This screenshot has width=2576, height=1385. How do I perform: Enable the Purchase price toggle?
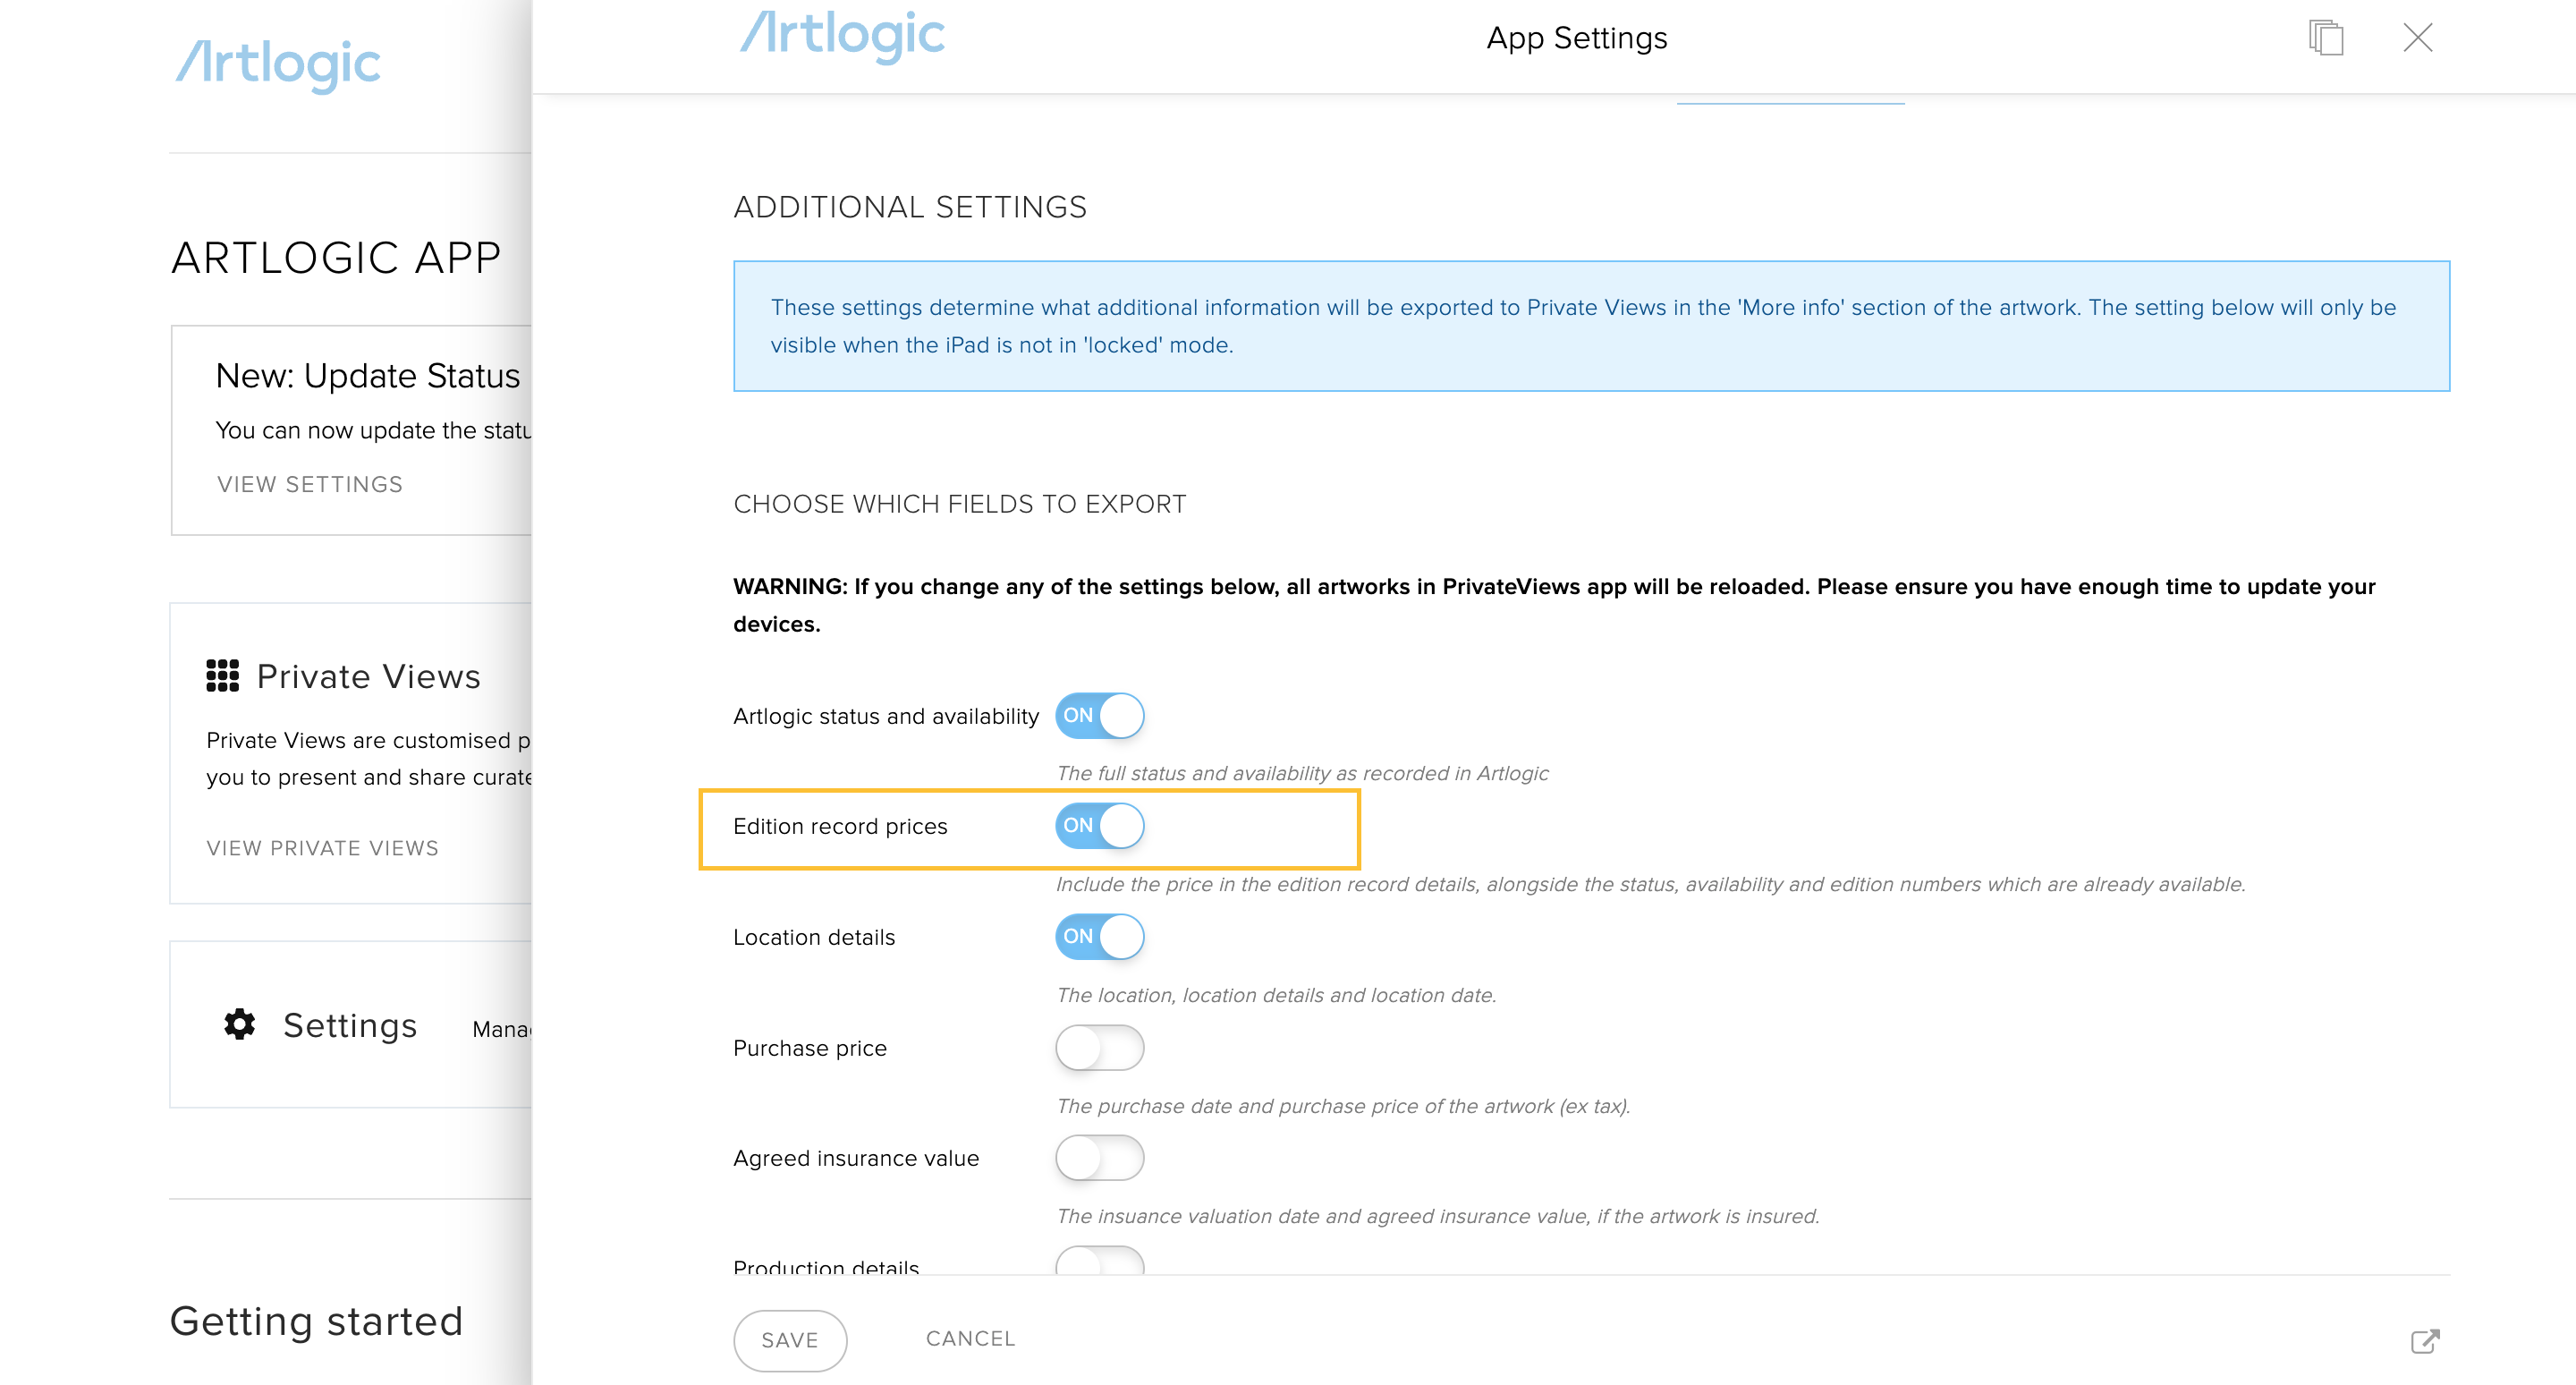coord(1099,1048)
